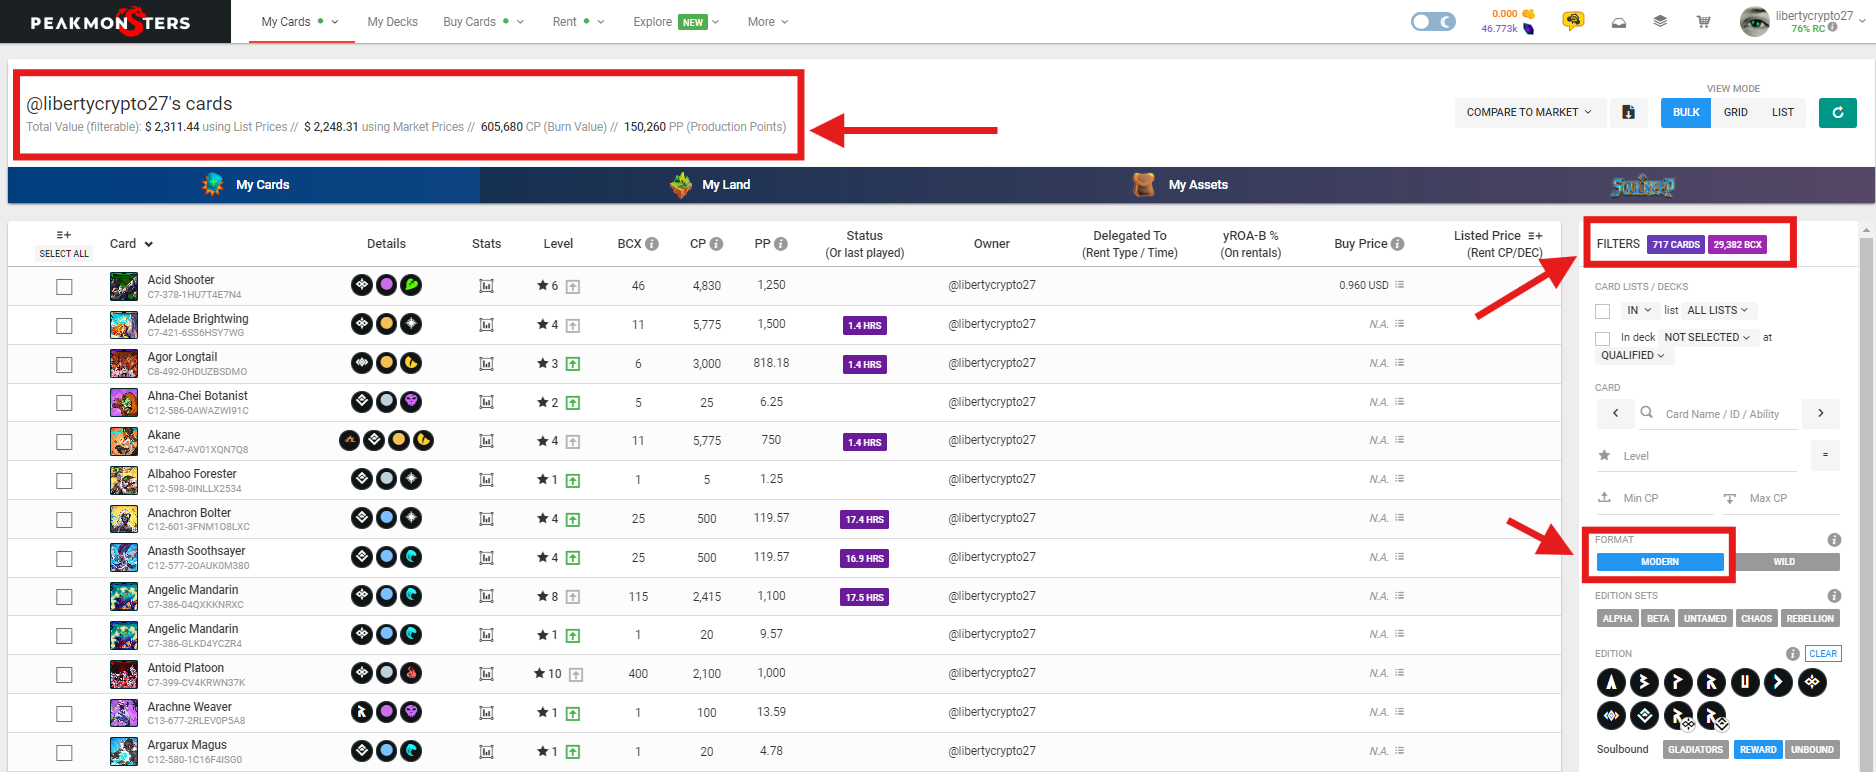Select the Chaos Legion chevron edition icon

1778,683
